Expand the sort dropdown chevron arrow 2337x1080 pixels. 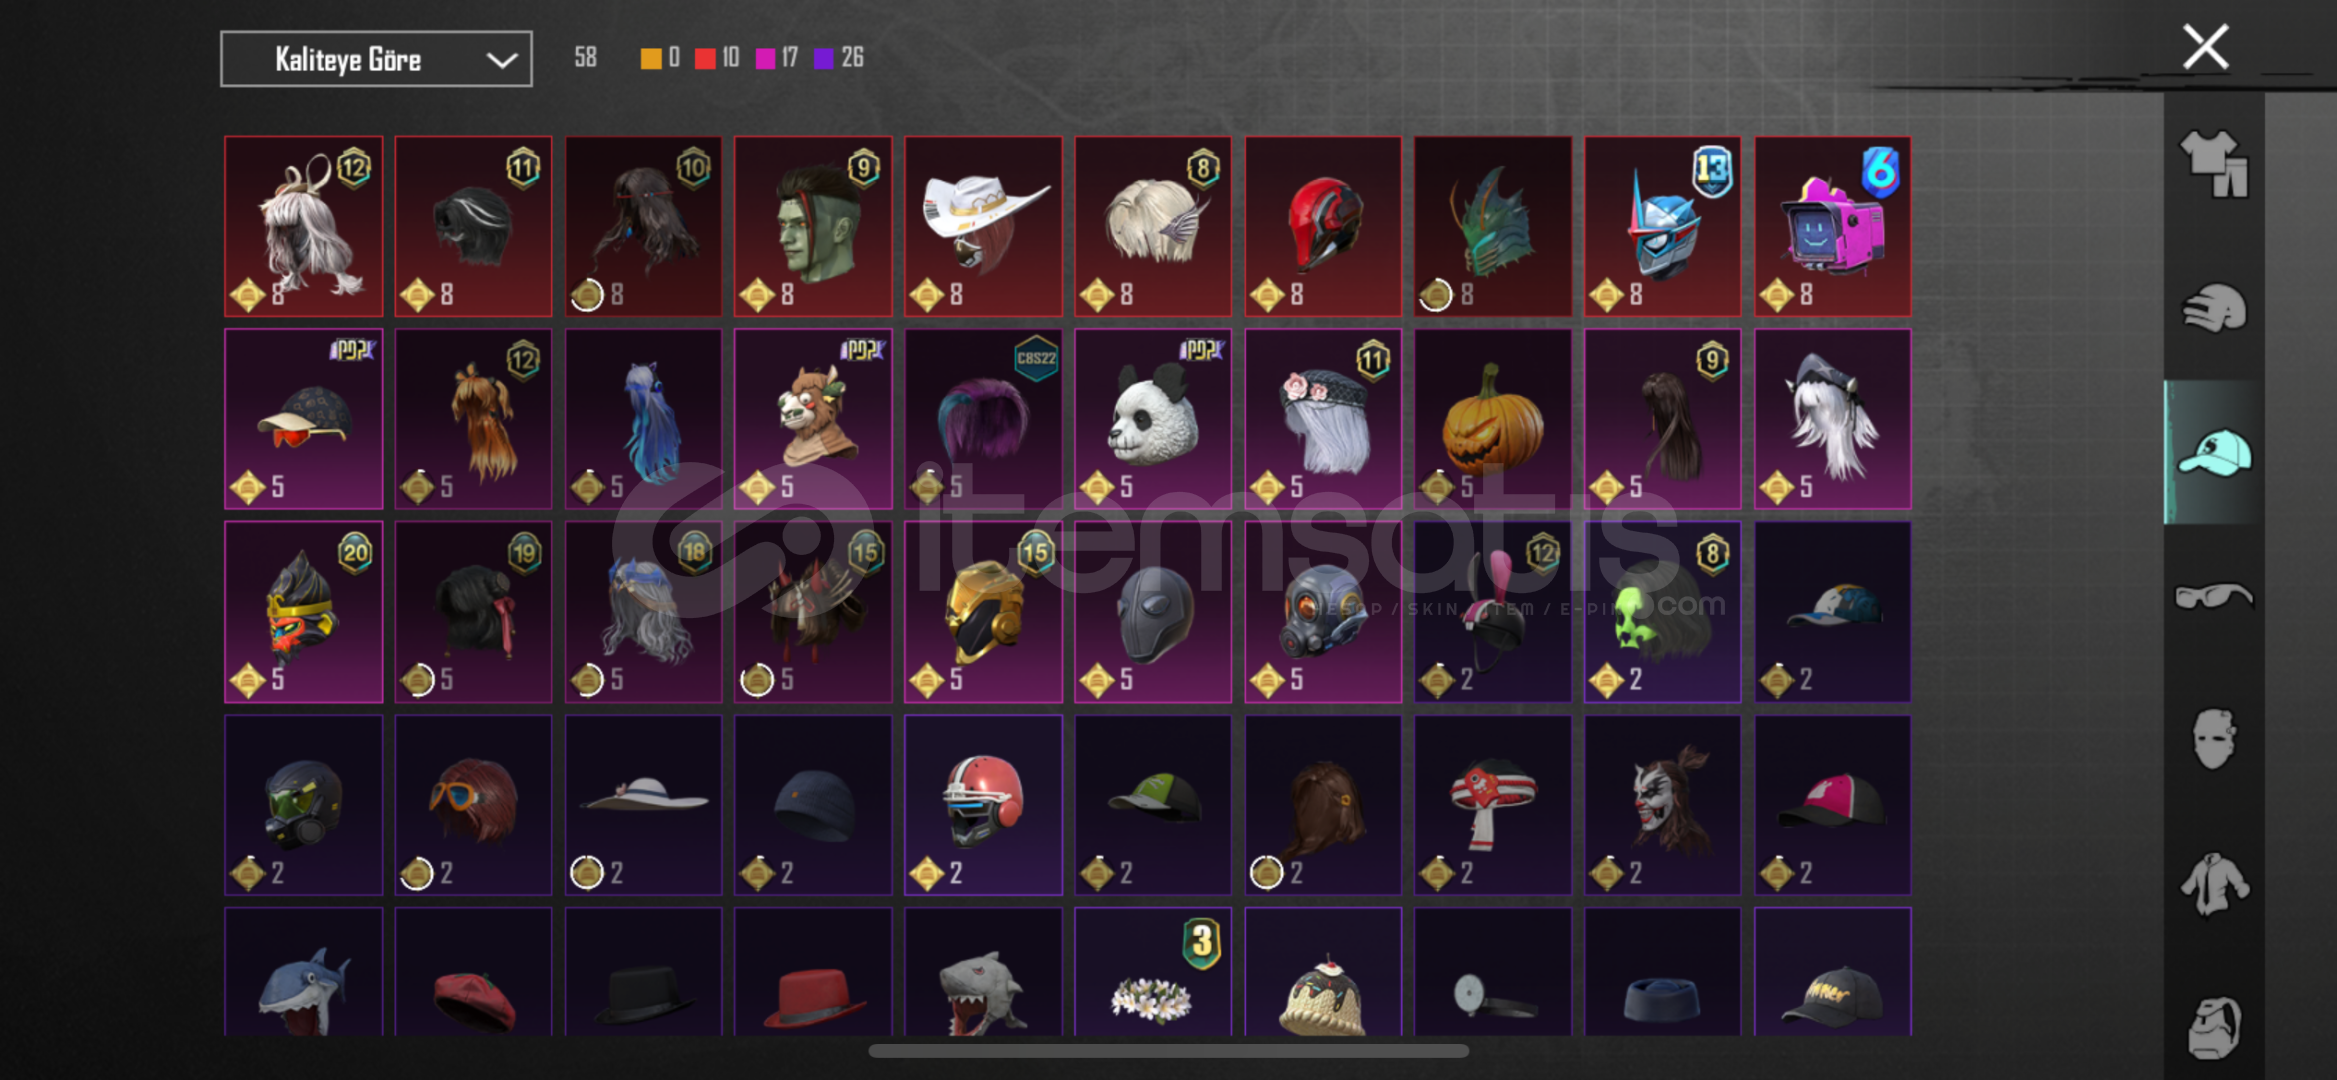[x=501, y=60]
